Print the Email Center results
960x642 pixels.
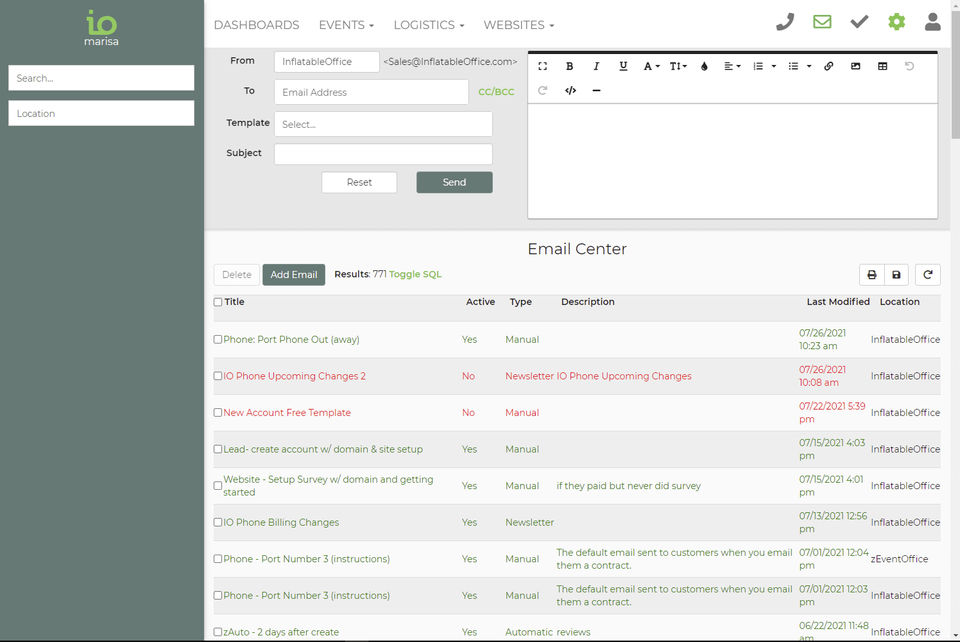[872, 275]
